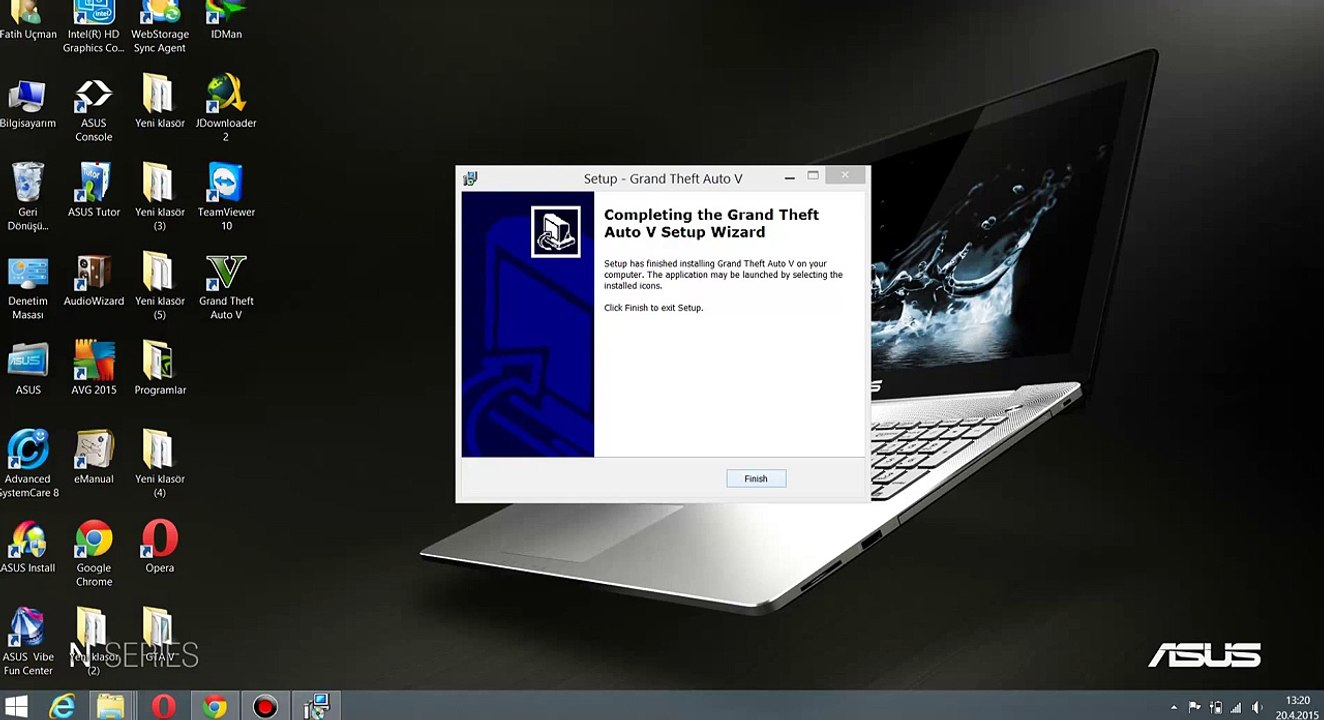
Task: Select the Google Chrome desktop shortcut
Action: point(94,554)
